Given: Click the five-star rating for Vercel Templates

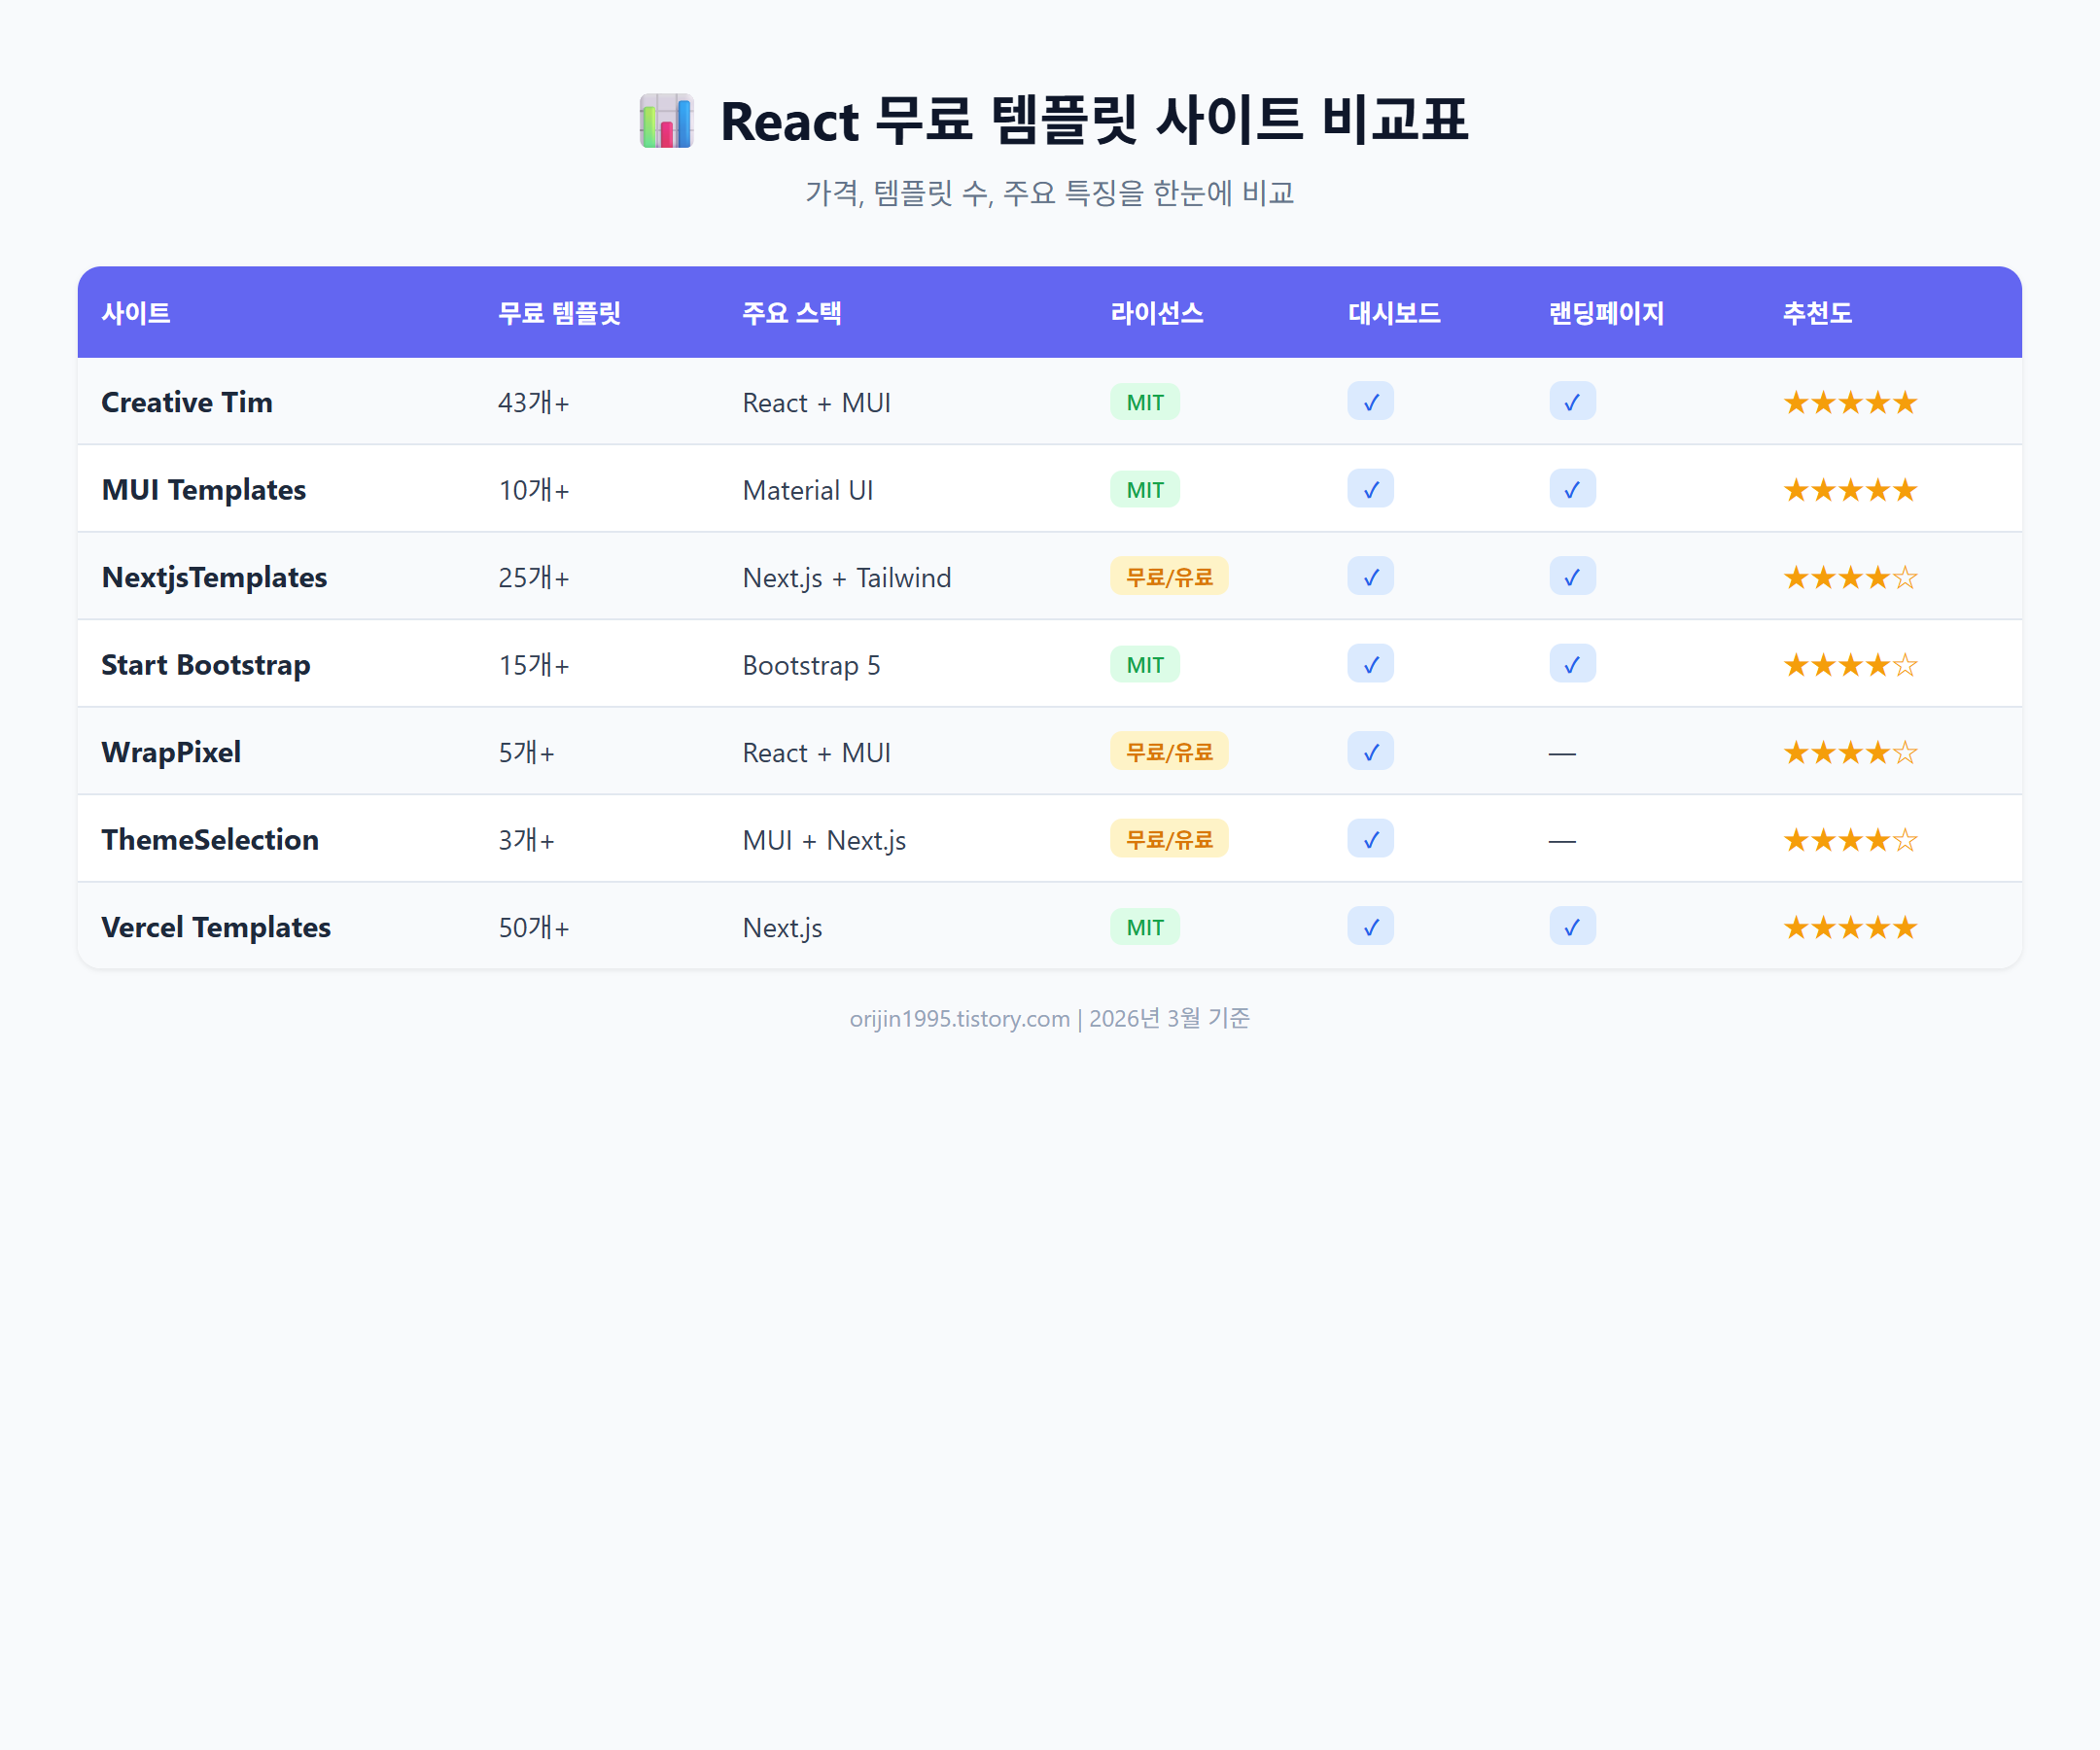Looking at the screenshot, I should (x=1849, y=926).
